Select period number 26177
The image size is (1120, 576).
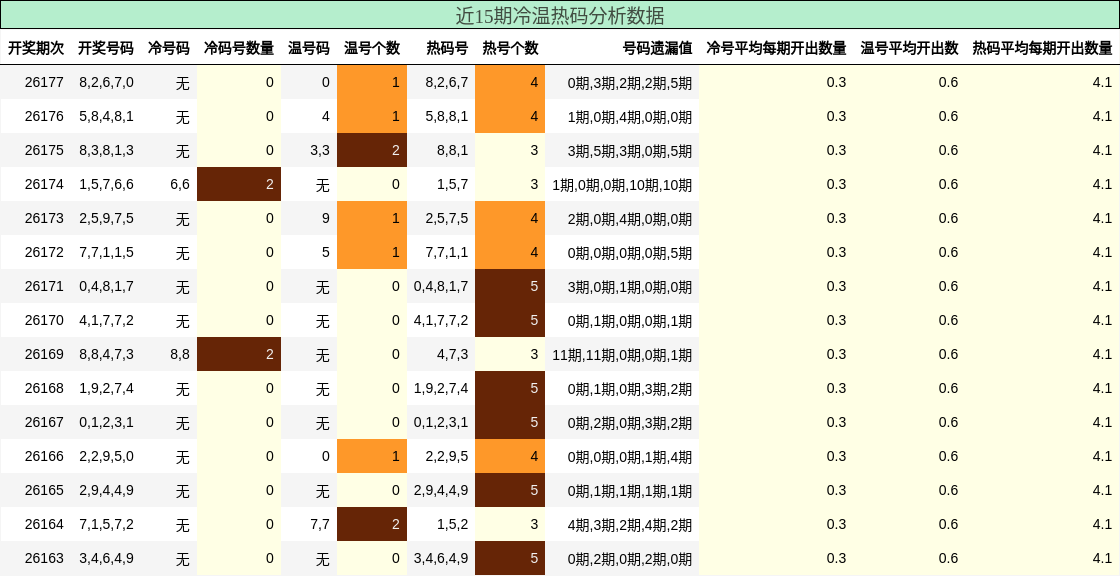click(44, 82)
